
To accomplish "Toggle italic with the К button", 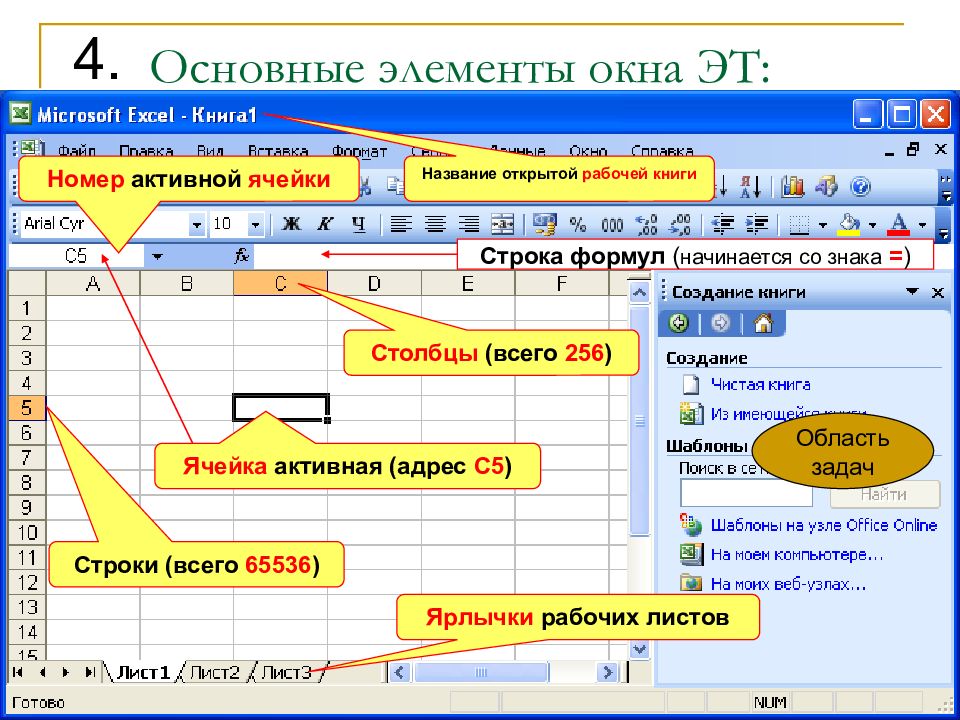I will [x=324, y=224].
